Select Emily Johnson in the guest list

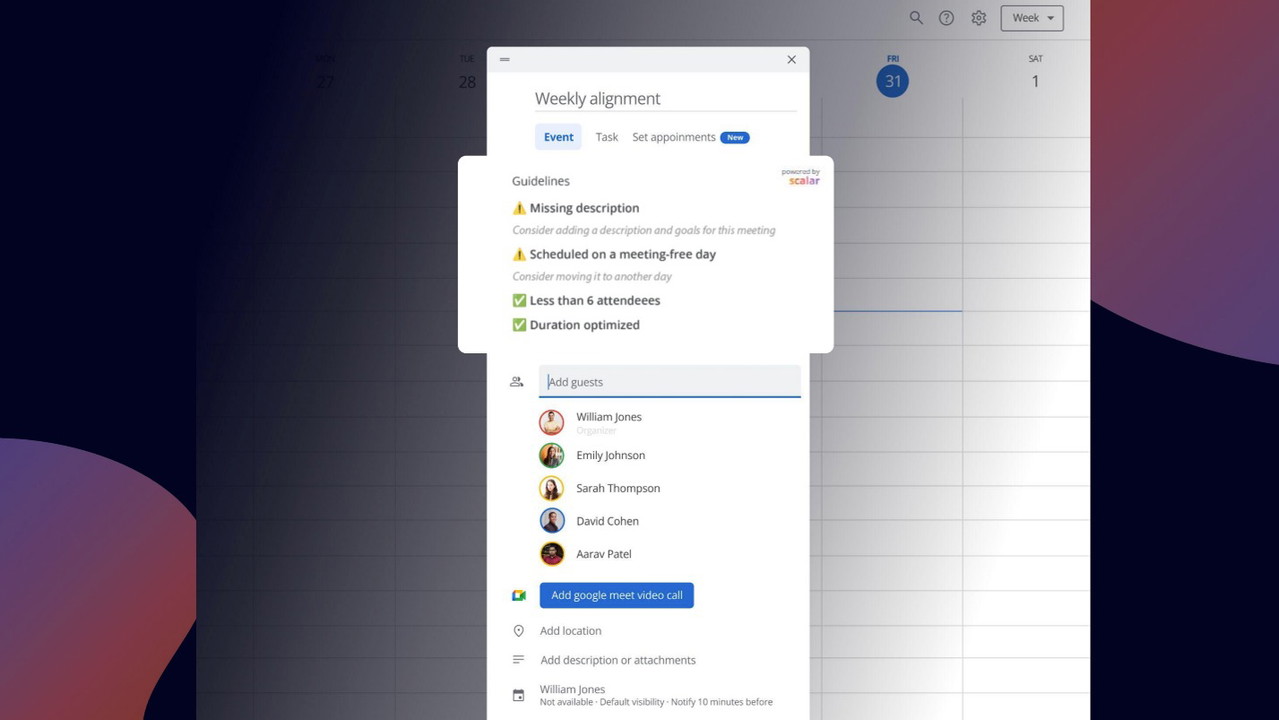610,455
